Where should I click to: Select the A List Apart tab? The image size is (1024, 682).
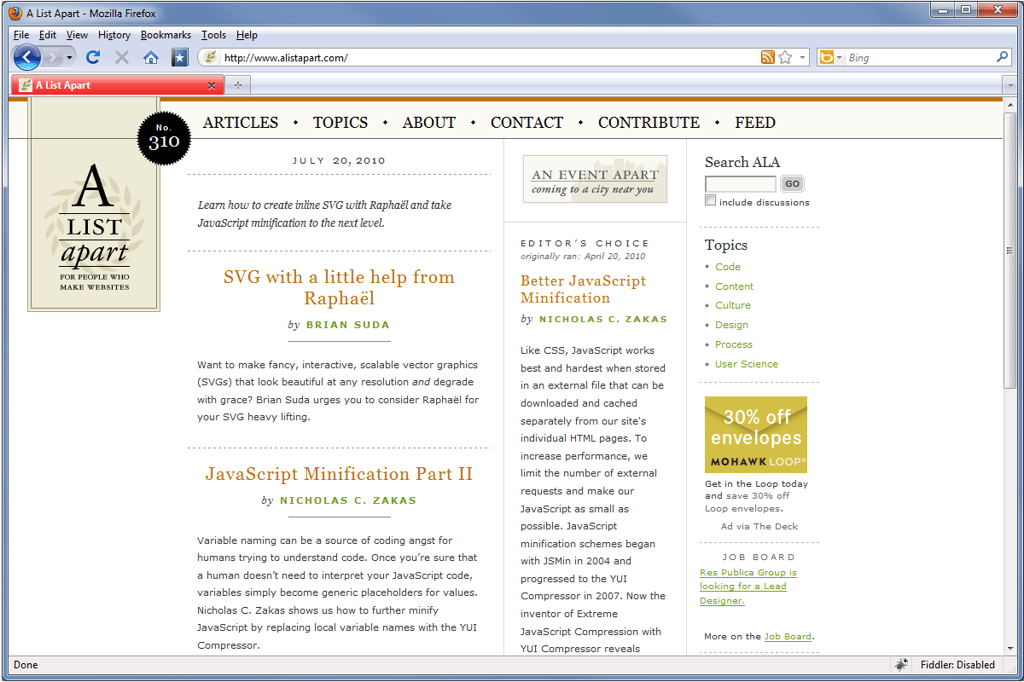coord(118,85)
